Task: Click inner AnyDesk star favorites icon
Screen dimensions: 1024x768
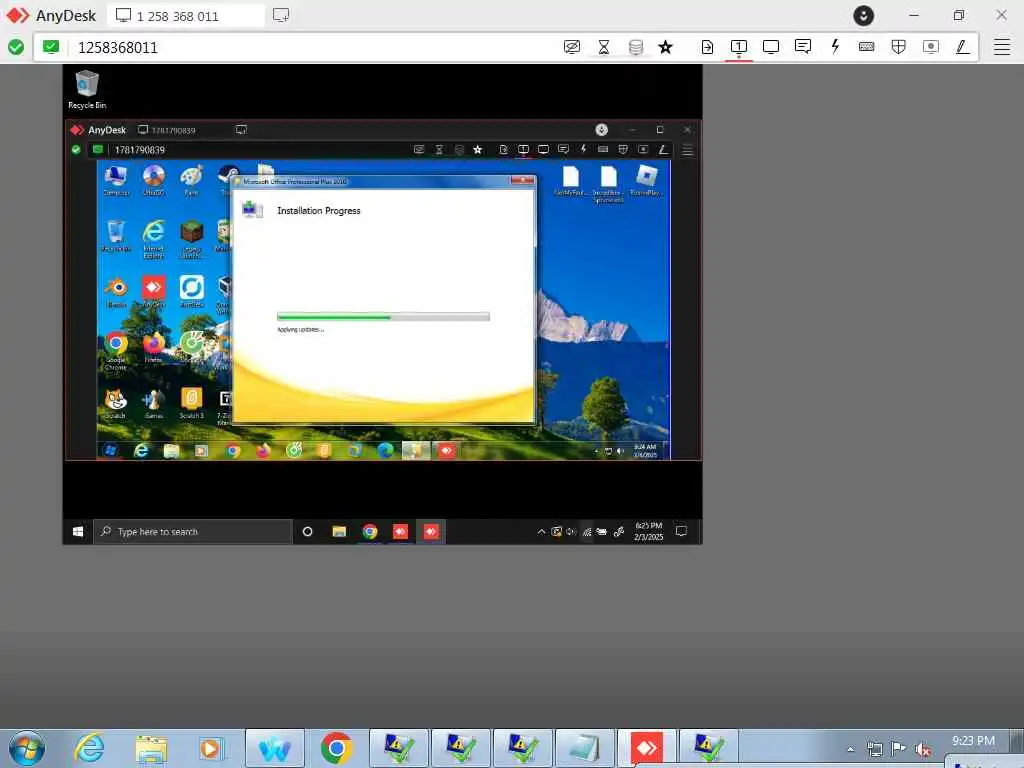Action: pos(478,150)
